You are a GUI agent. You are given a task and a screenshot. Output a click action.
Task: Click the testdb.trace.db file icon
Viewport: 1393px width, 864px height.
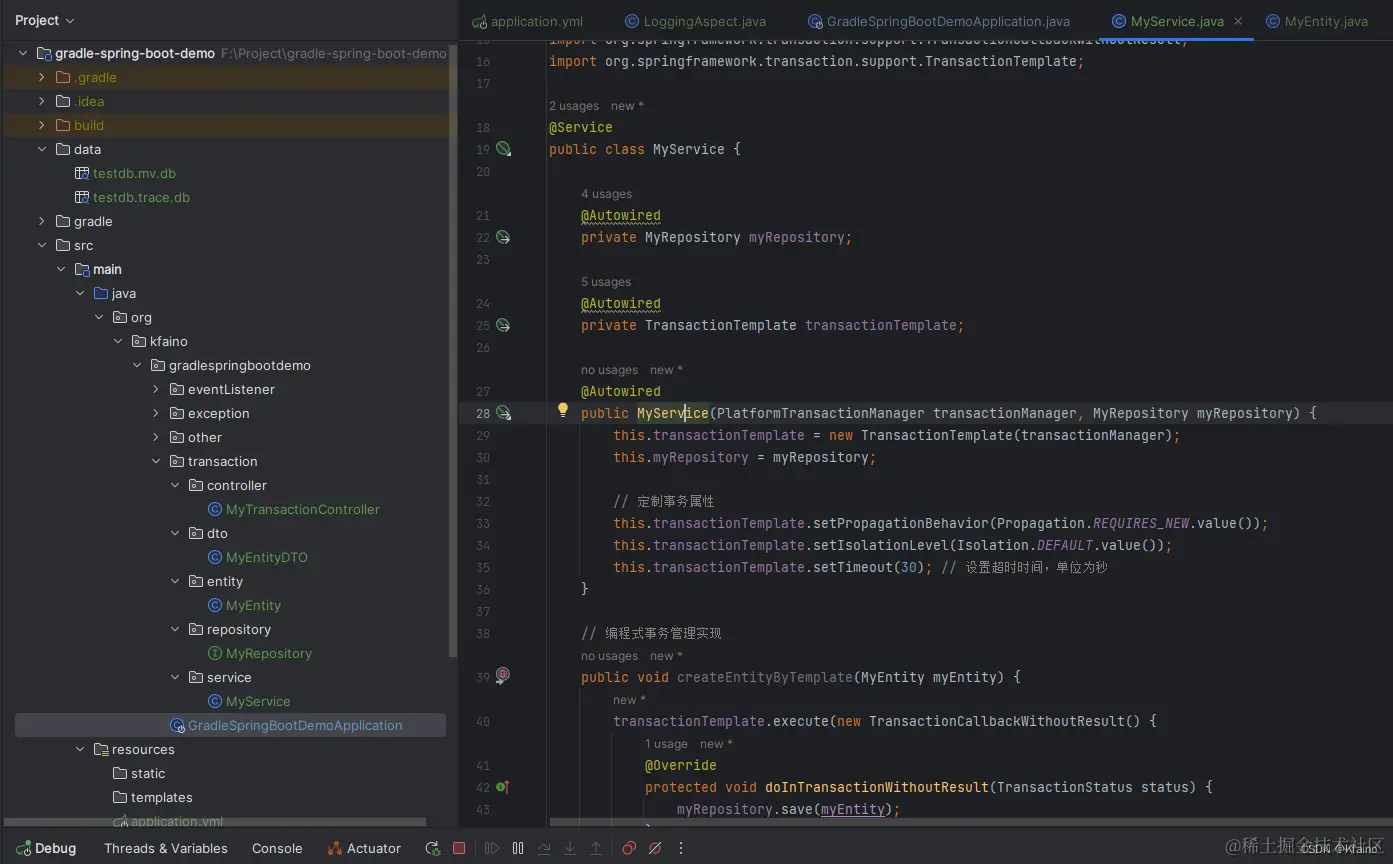[x=82, y=197]
